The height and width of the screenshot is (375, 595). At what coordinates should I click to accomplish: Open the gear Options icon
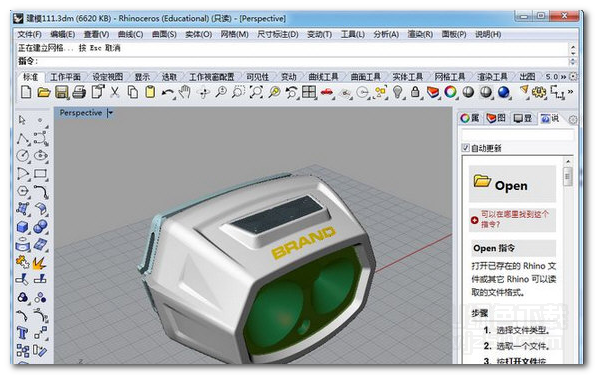click(539, 92)
